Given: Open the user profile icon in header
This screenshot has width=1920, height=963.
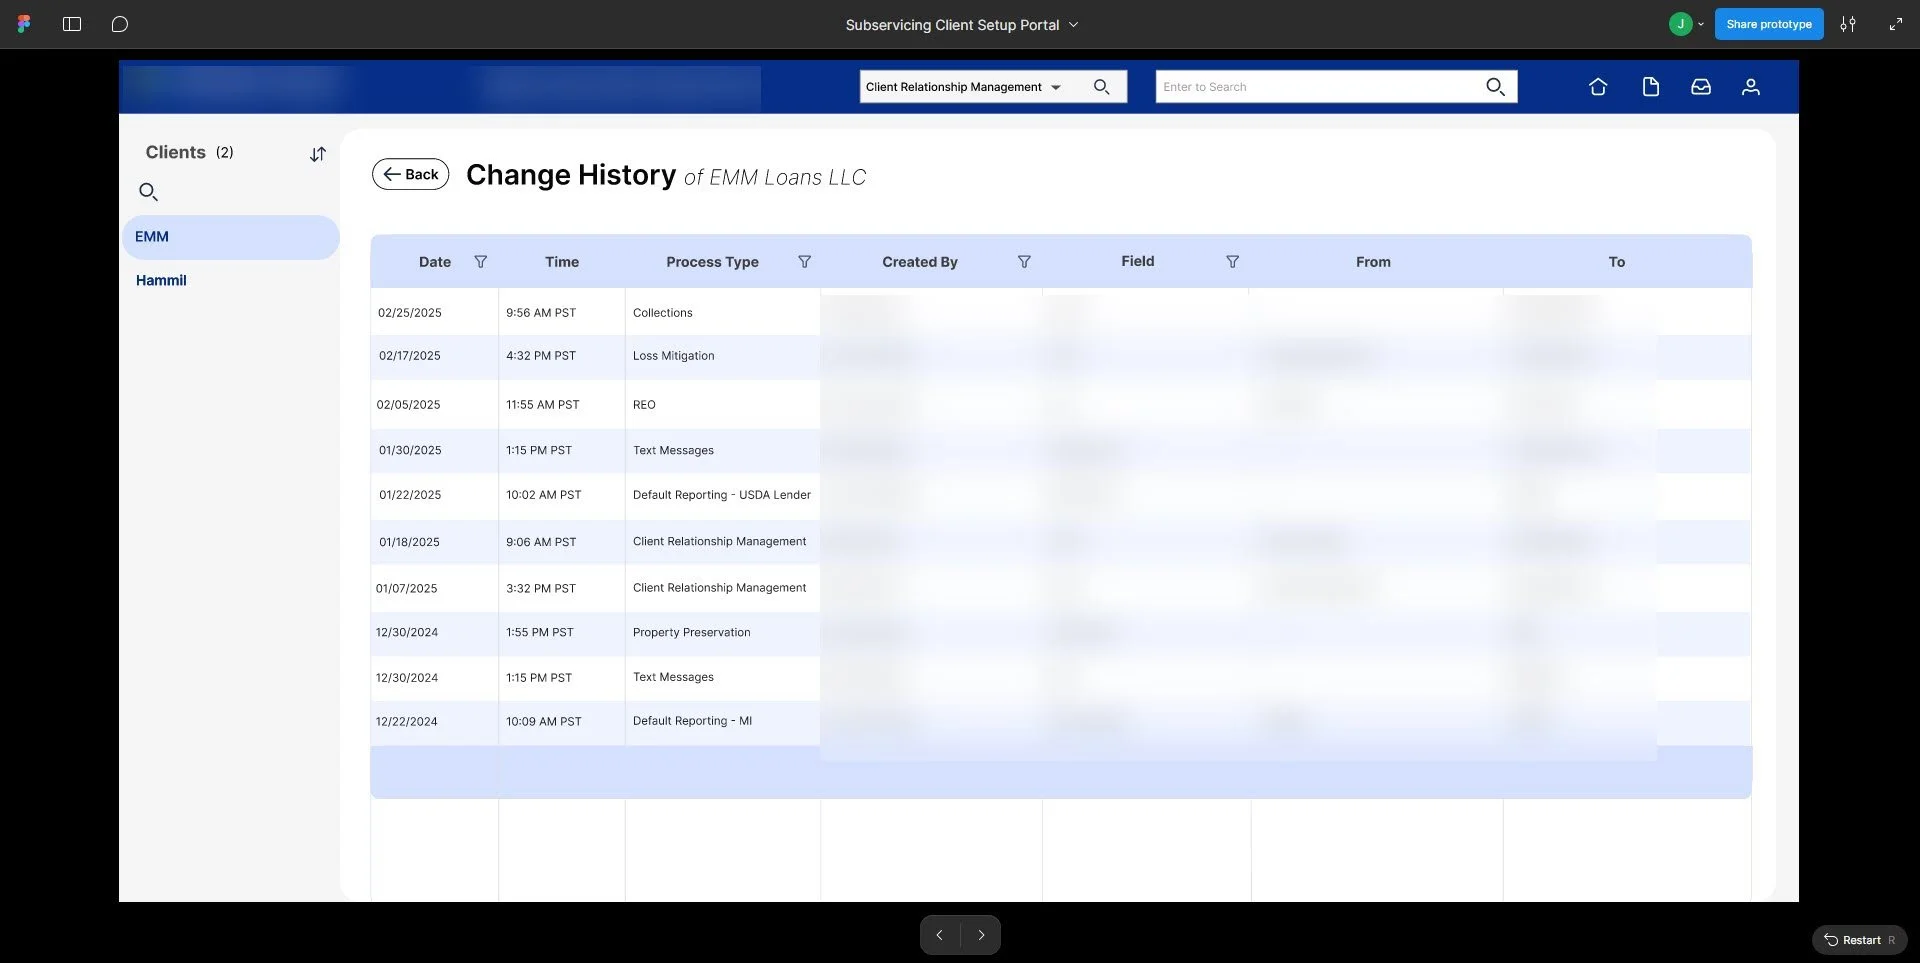Looking at the screenshot, I should pos(1751,87).
